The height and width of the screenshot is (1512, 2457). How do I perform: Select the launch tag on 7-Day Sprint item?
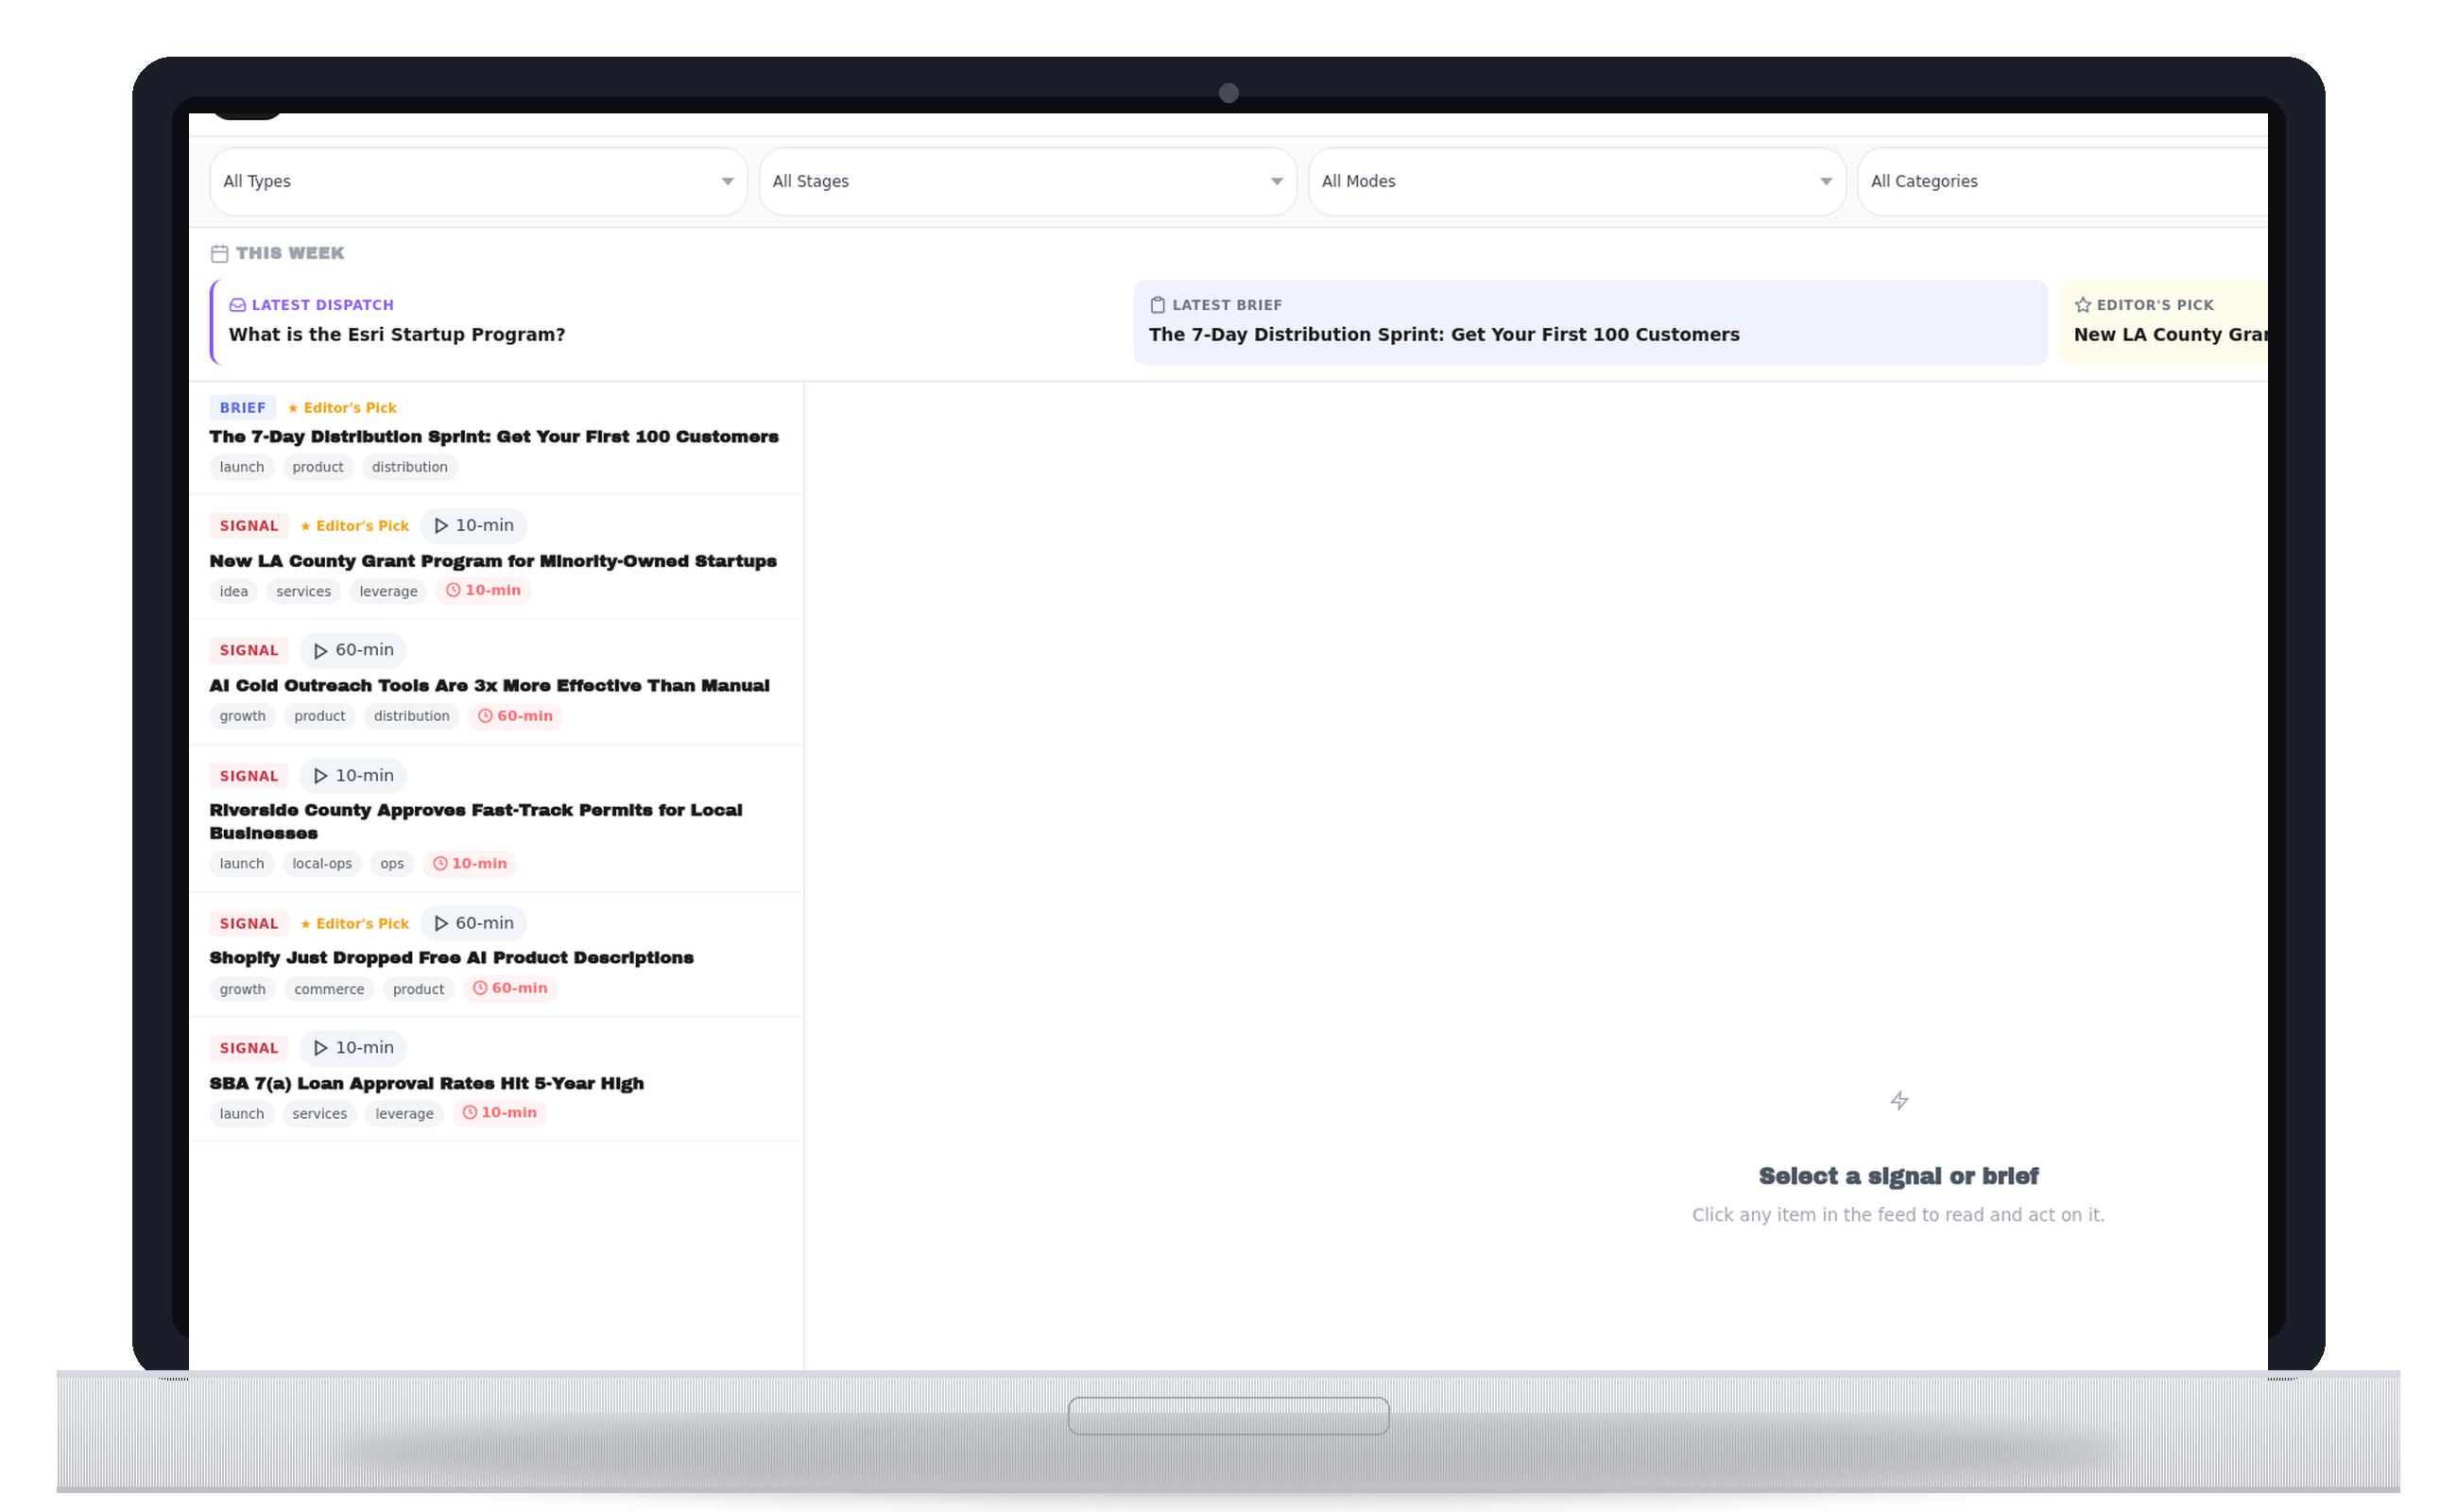(242, 467)
